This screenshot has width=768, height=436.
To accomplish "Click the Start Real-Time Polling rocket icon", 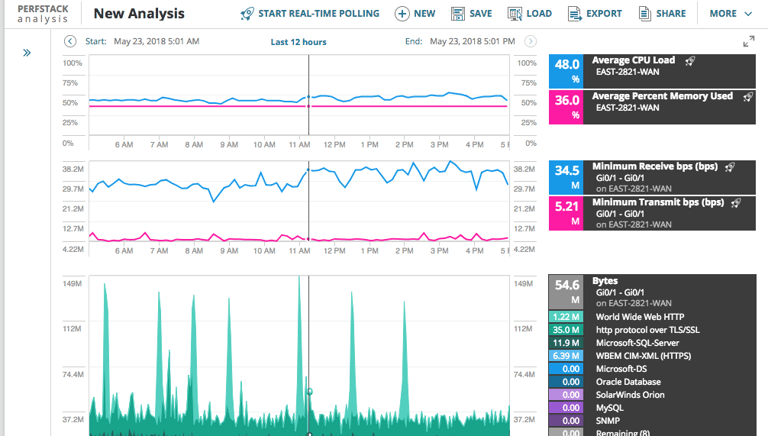I will click(x=247, y=14).
